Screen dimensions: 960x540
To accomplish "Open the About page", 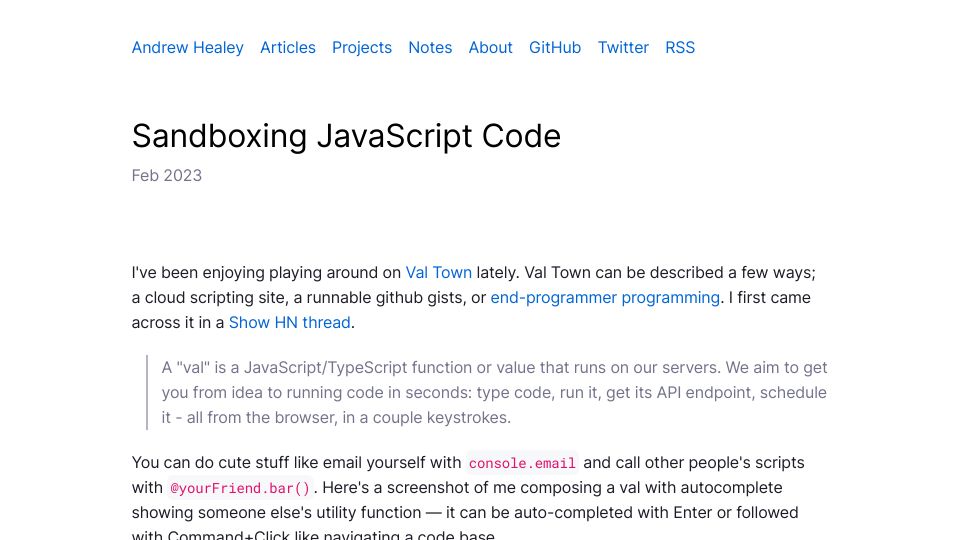I will [490, 47].
